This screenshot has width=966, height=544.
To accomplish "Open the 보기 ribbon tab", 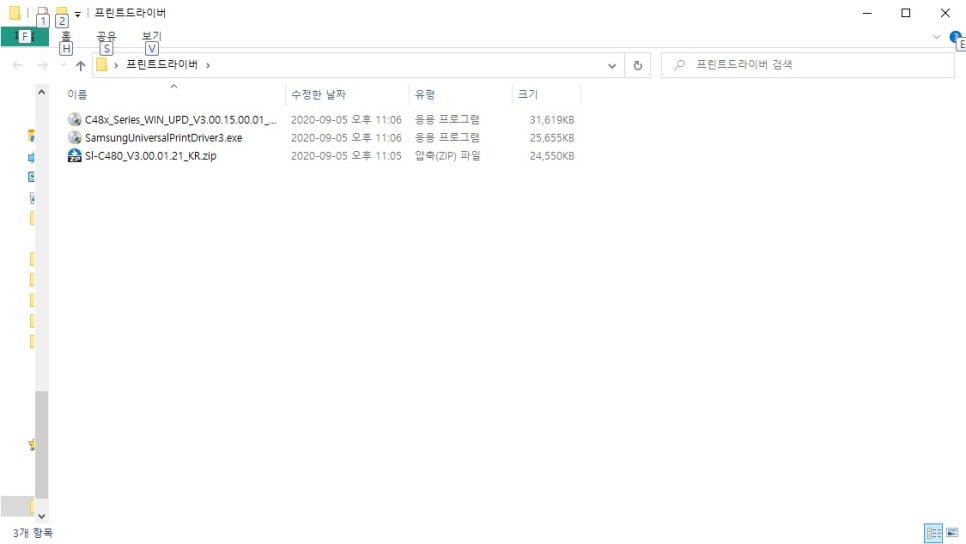I will [x=152, y=36].
